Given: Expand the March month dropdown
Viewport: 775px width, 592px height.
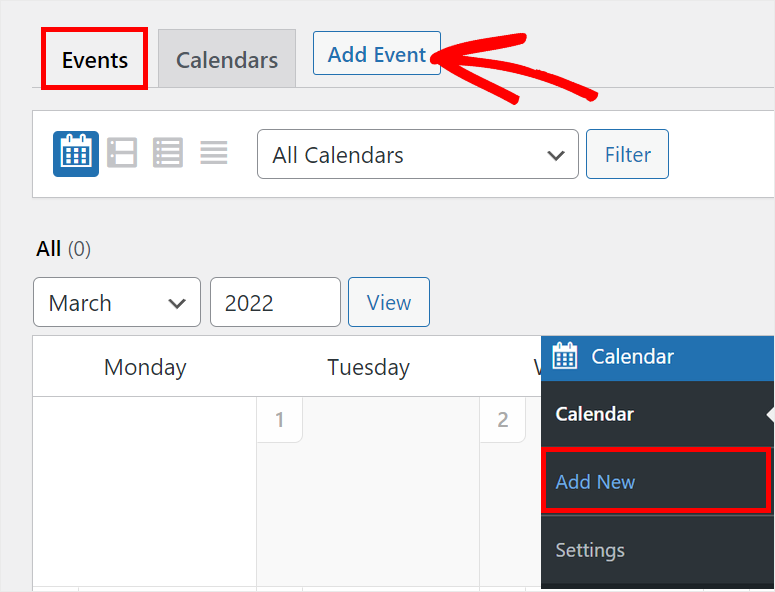Looking at the screenshot, I should tap(117, 303).
